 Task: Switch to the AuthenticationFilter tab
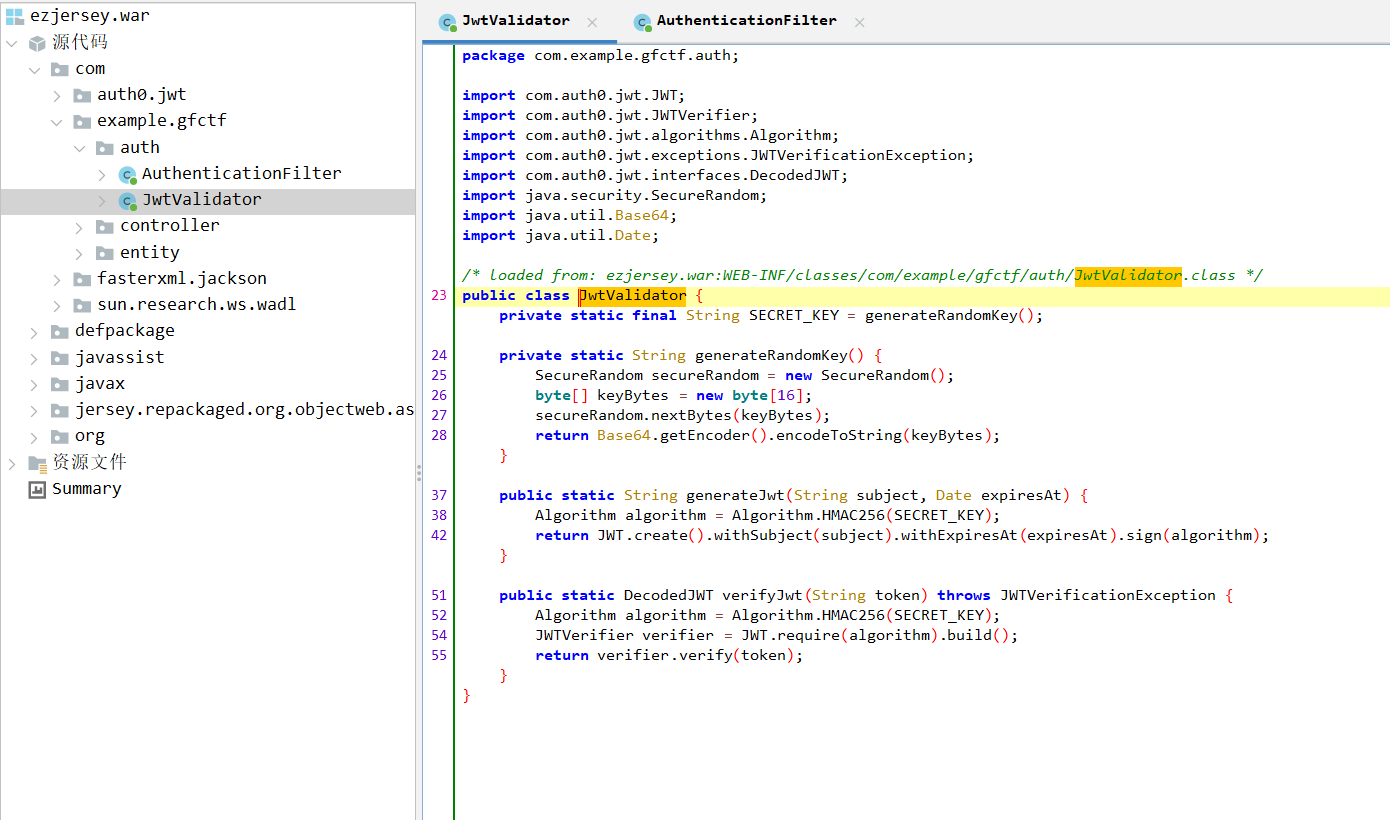coord(747,21)
